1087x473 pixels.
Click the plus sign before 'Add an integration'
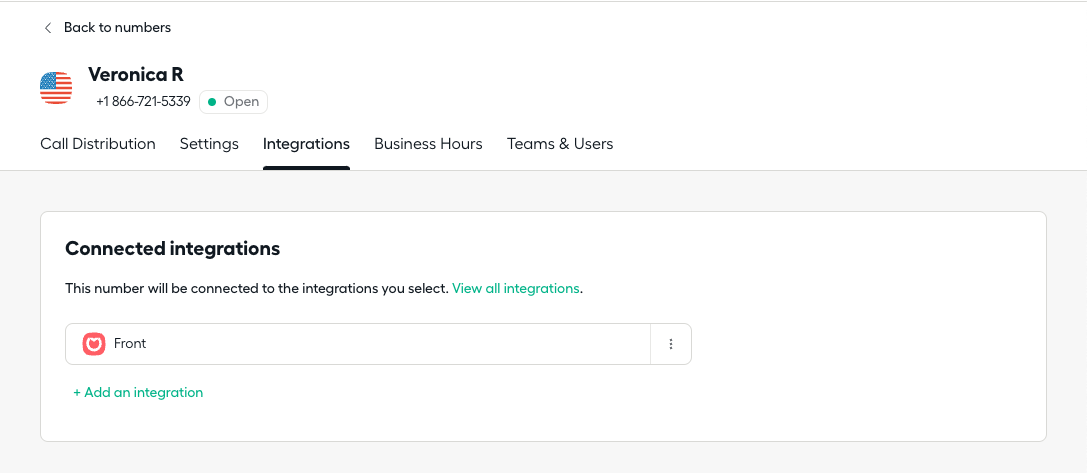tap(77, 393)
